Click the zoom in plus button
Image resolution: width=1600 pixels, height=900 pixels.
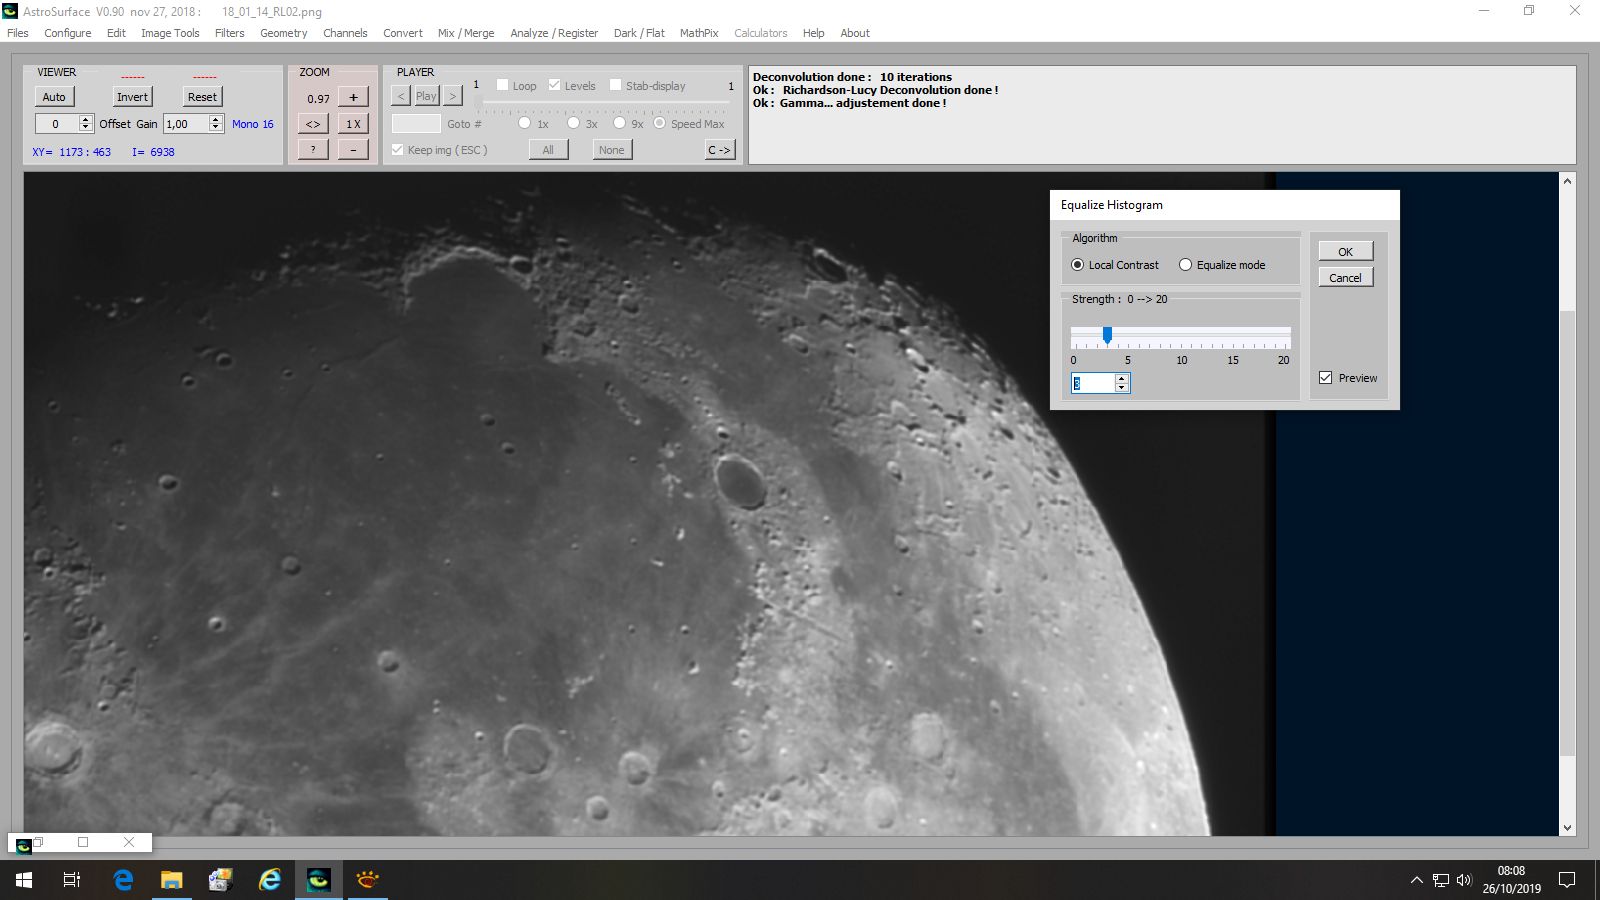click(353, 97)
